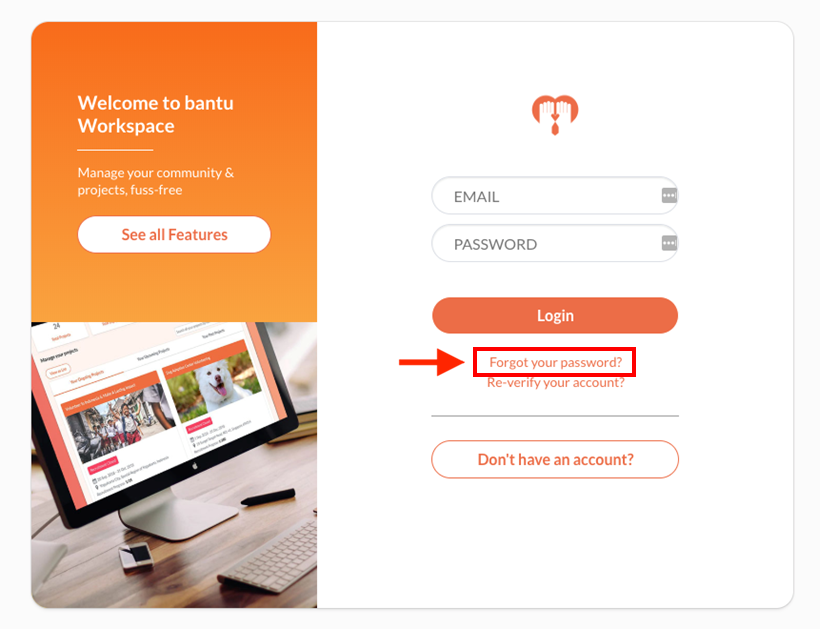Click the Manage your community tagline text
Screen dimensions: 820x629
coord(155,181)
